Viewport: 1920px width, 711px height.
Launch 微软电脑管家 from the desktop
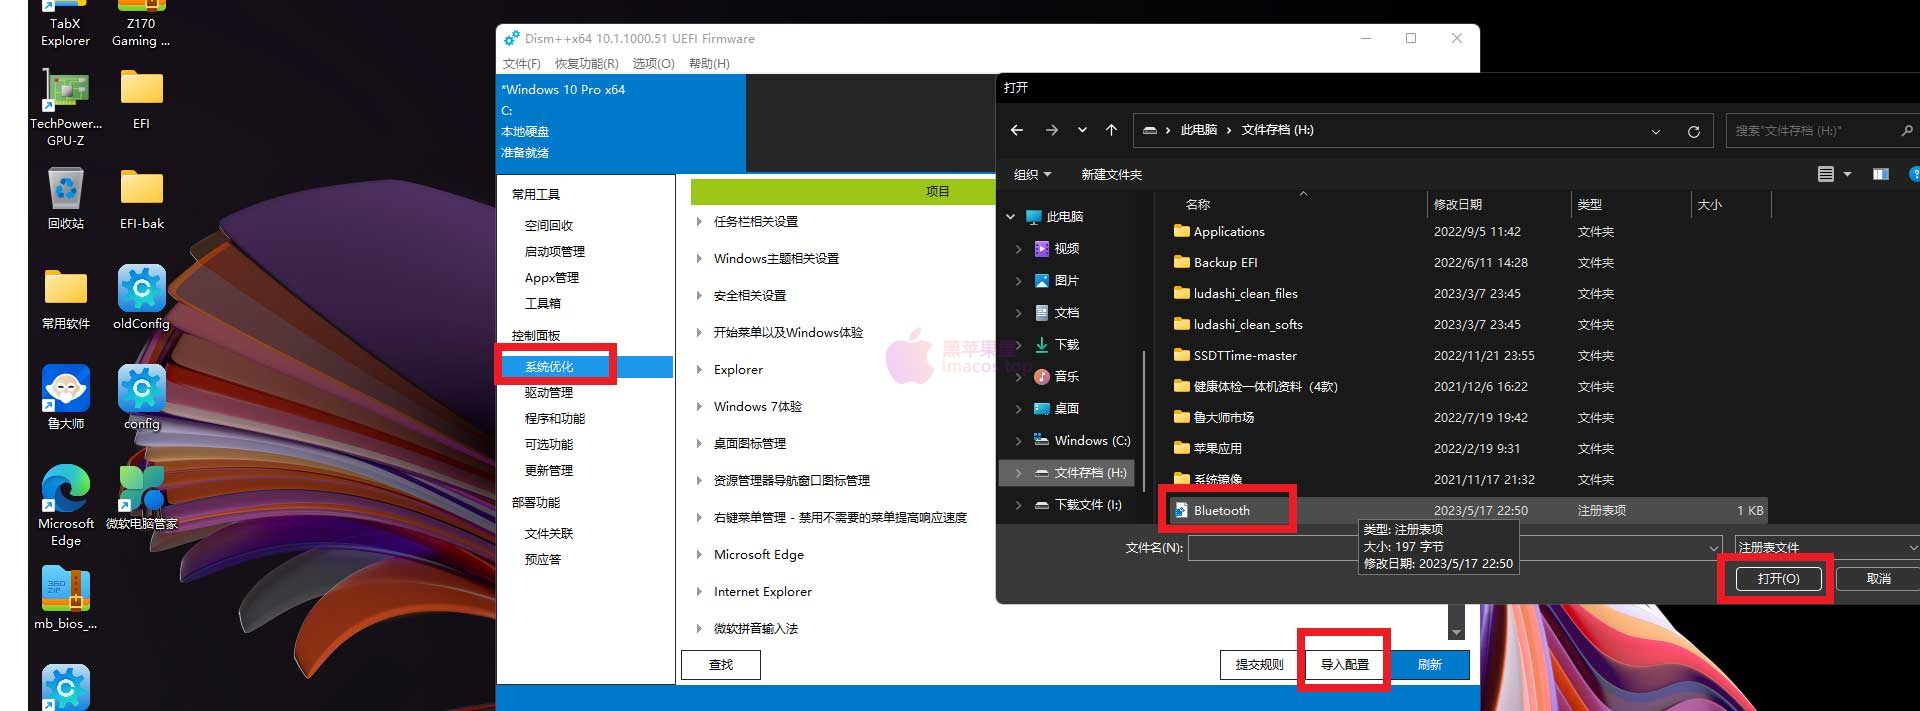pos(141,498)
